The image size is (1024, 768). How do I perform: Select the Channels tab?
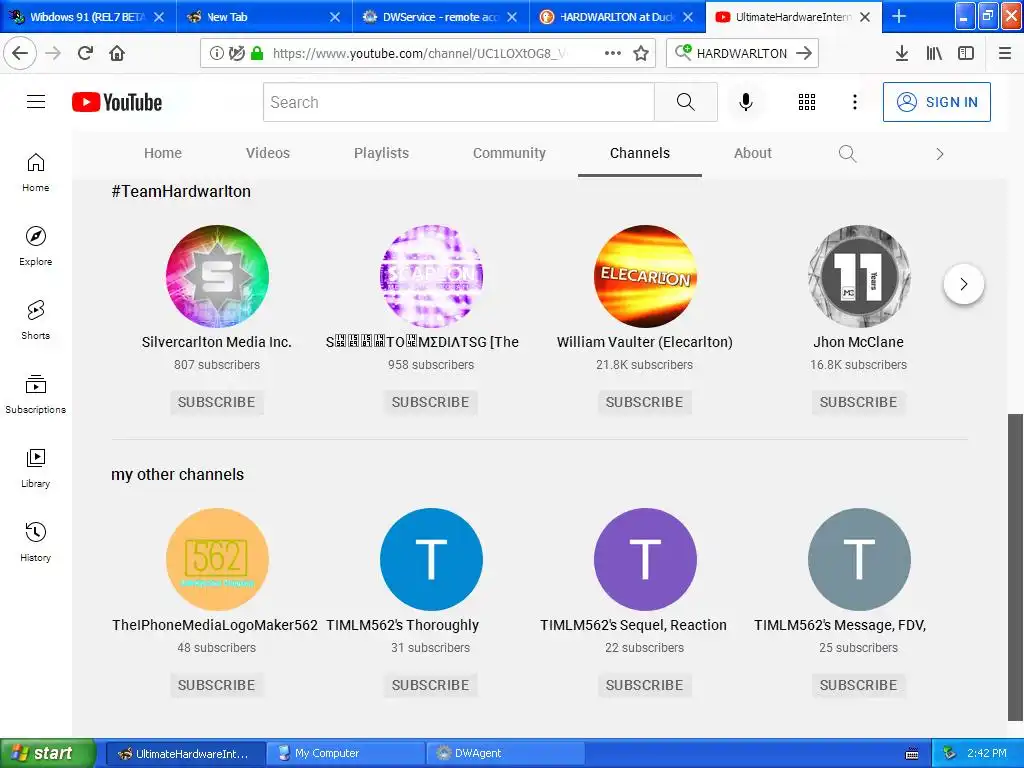tap(640, 153)
